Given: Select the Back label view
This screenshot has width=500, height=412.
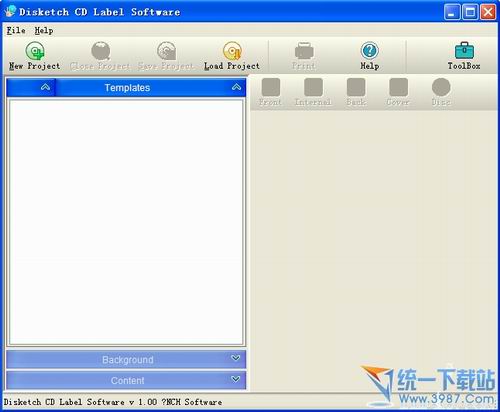Looking at the screenshot, I should (x=356, y=92).
